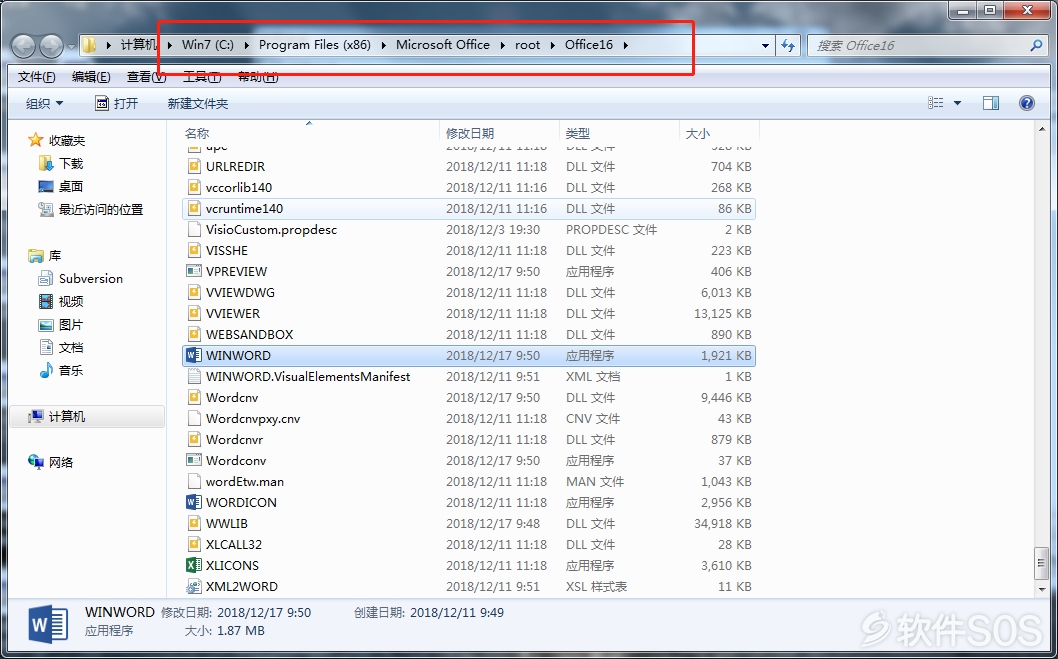Click the root breadcrumb segment

528,45
